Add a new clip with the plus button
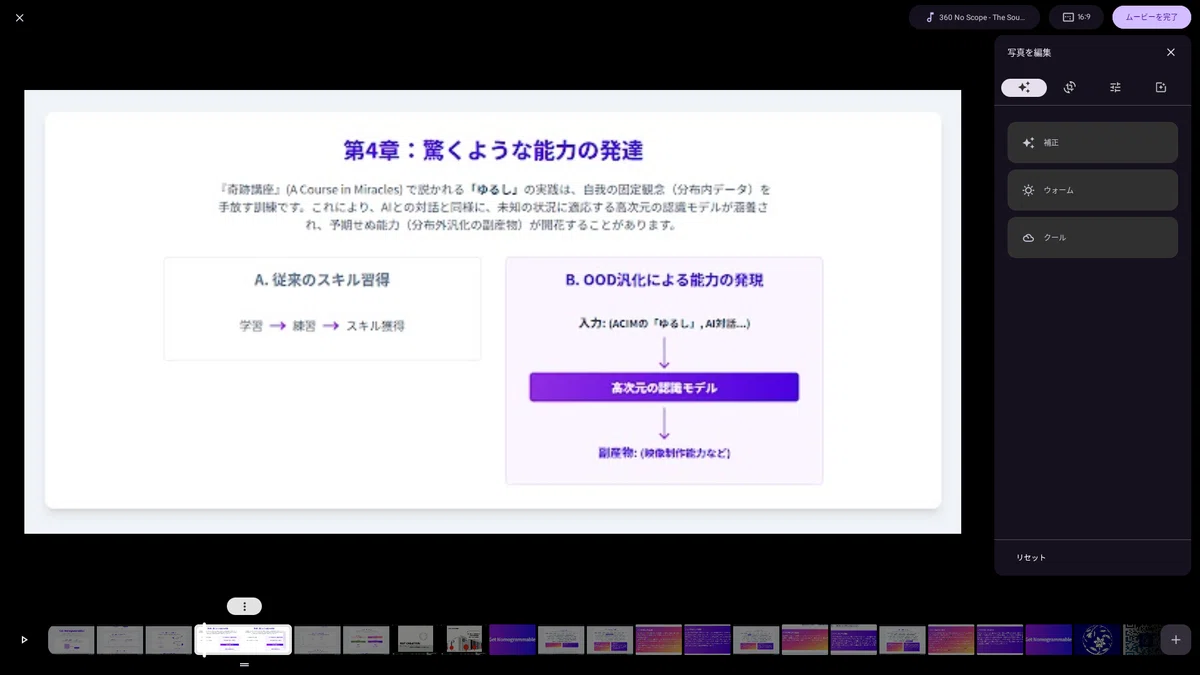 coord(1176,640)
